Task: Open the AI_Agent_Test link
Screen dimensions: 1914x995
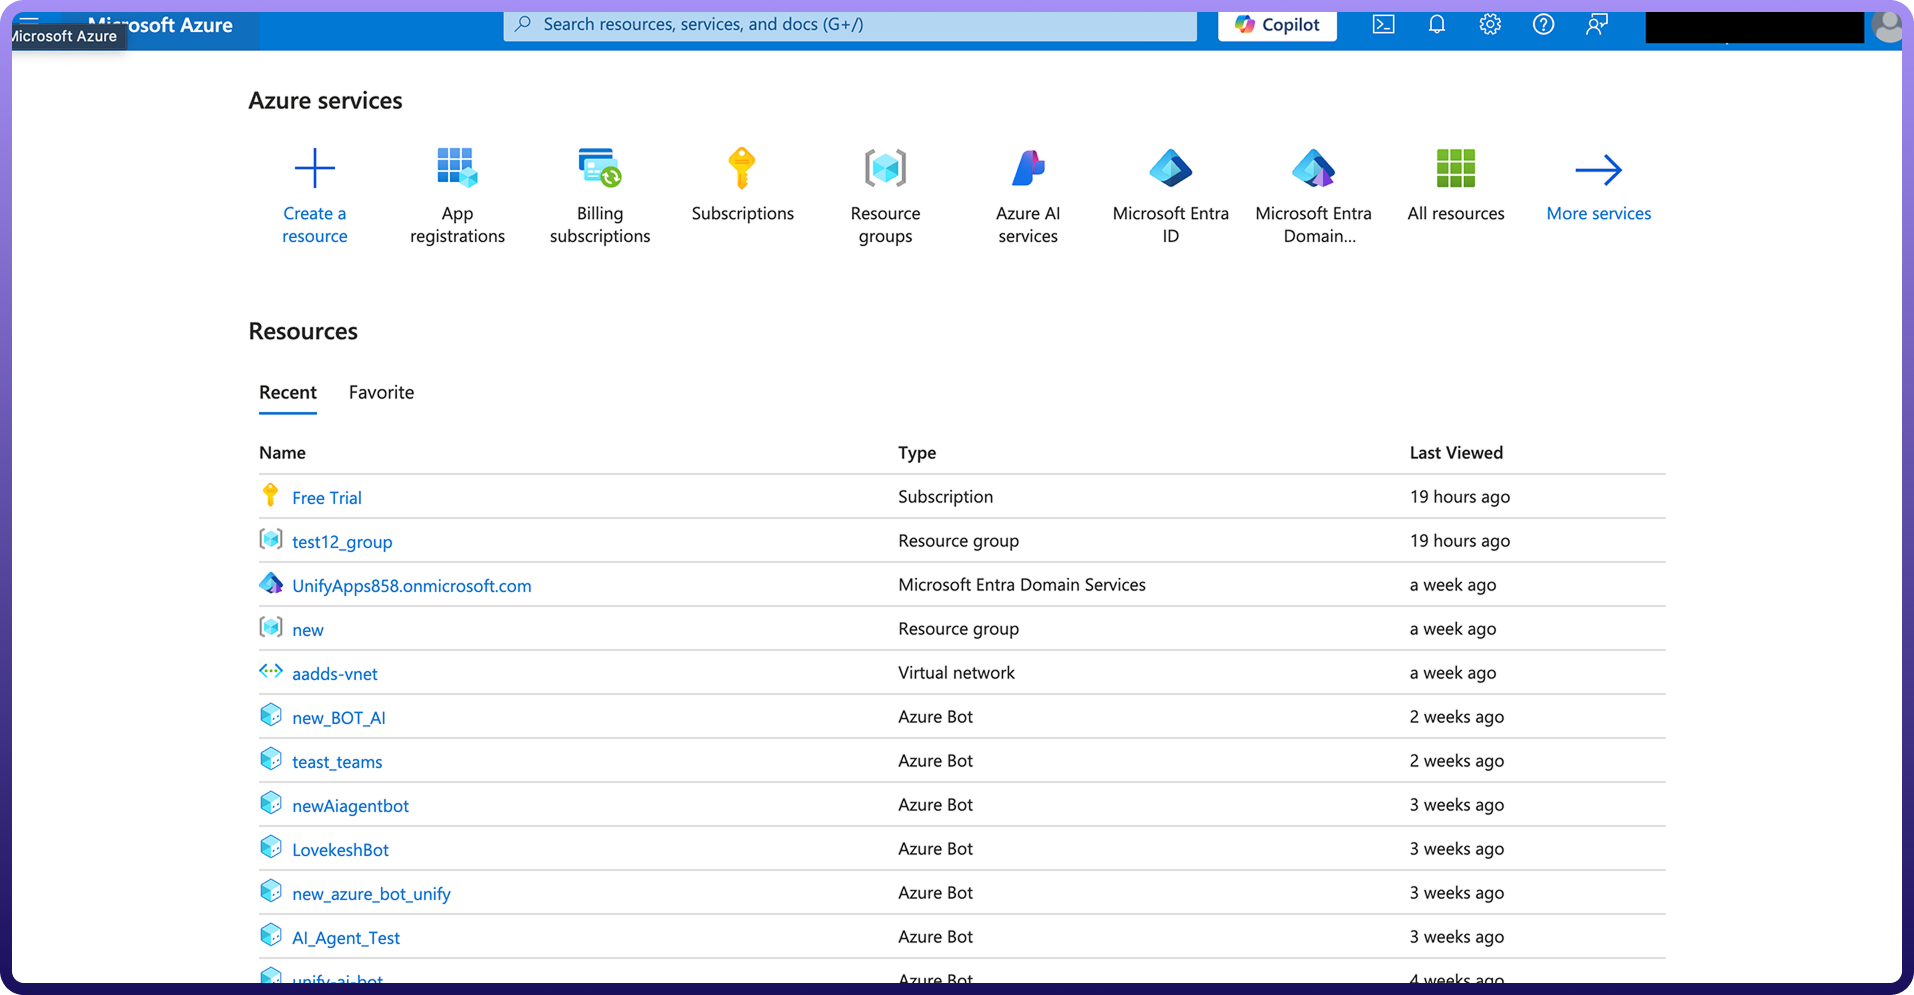Action: coord(346,938)
